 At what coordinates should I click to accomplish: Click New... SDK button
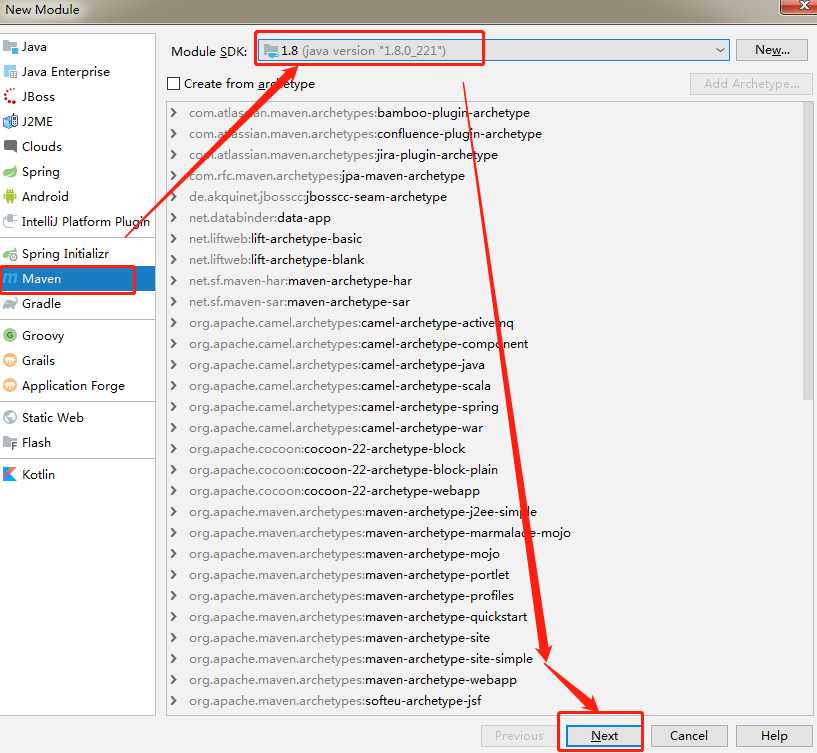(x=772, y=50)
